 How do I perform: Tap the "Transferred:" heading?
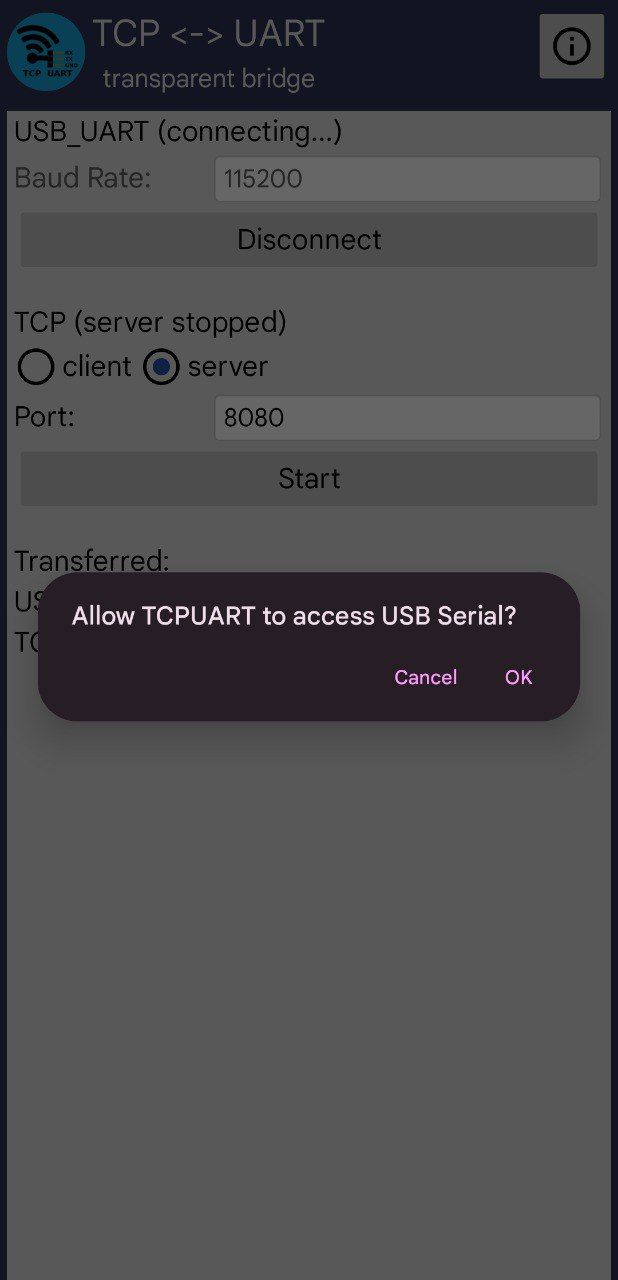click(x=92, y=560)
